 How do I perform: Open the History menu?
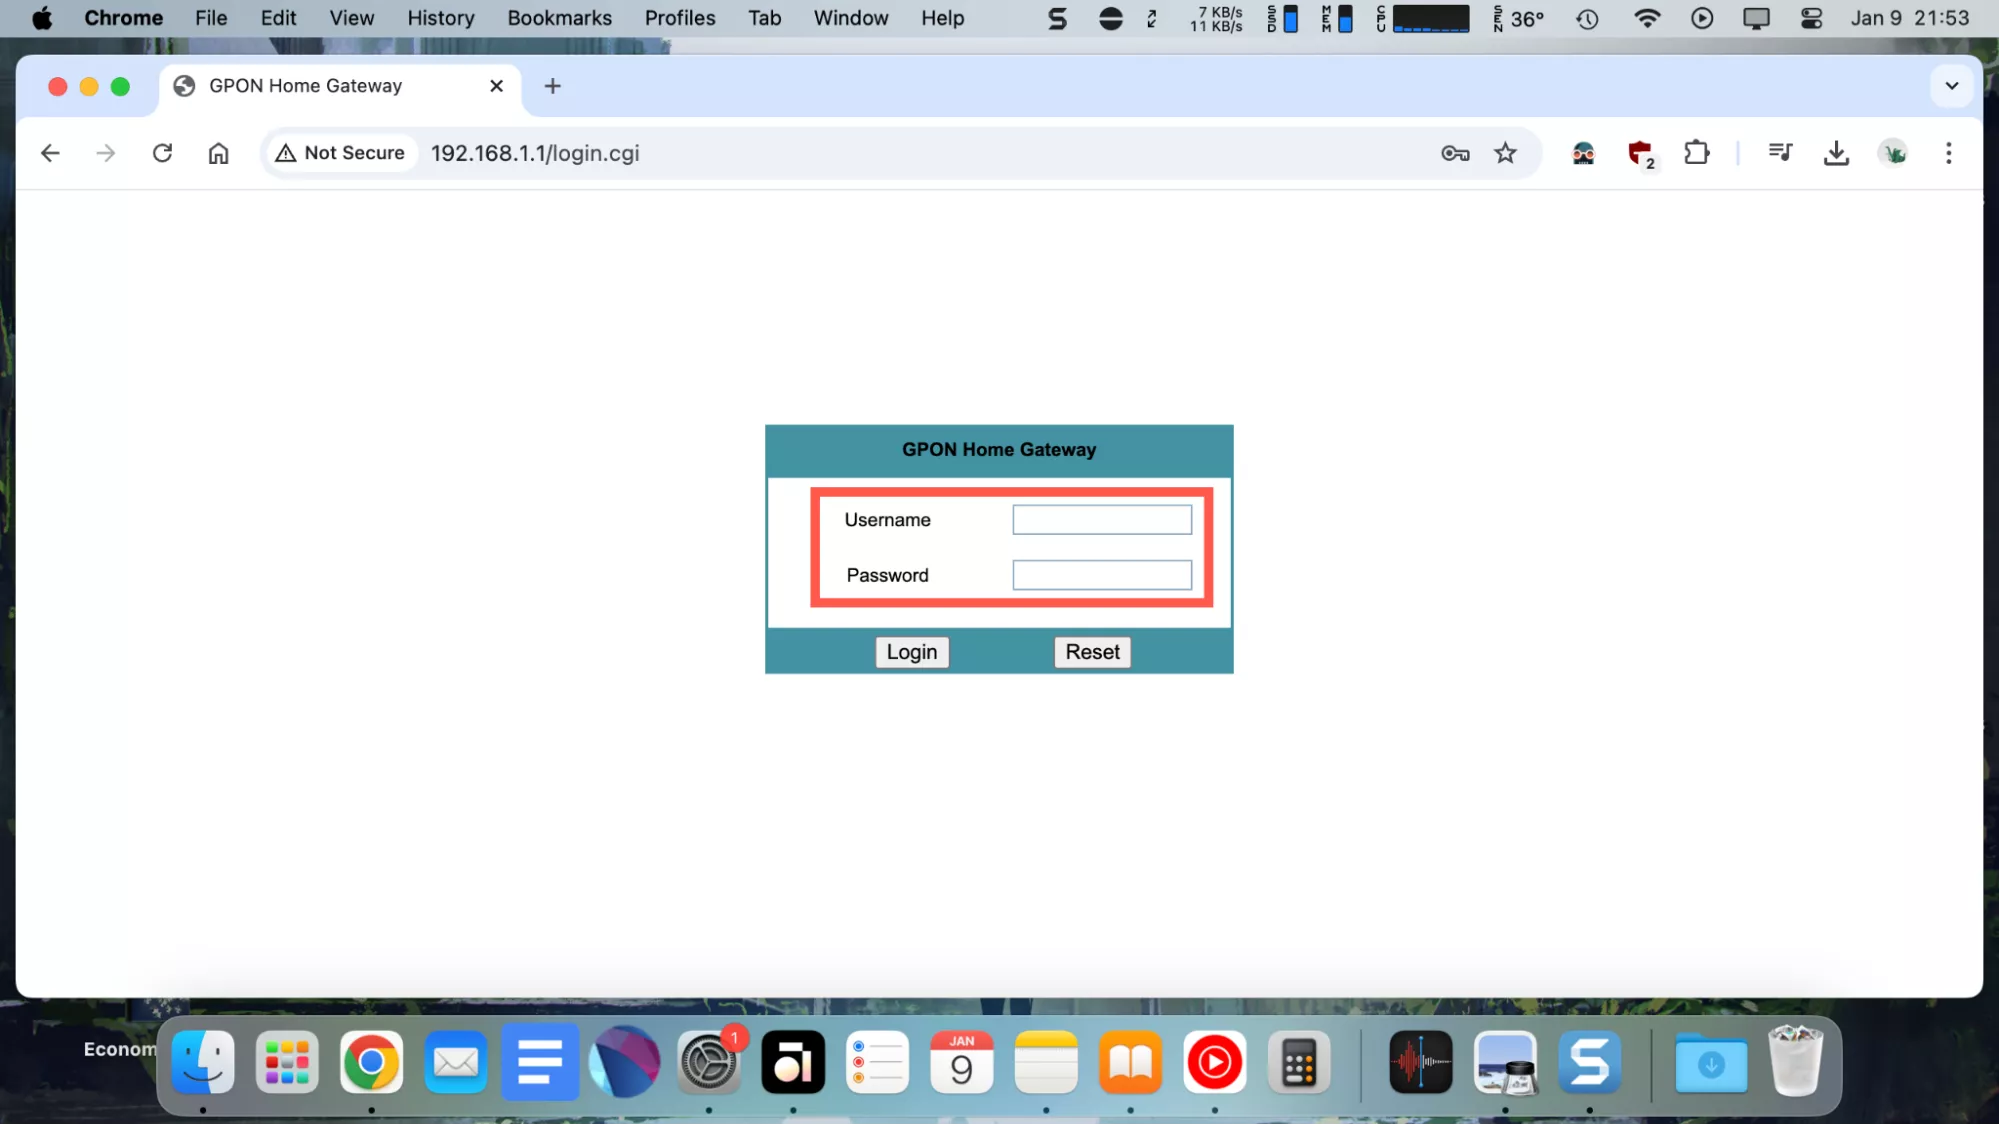[x=440, y=18]
